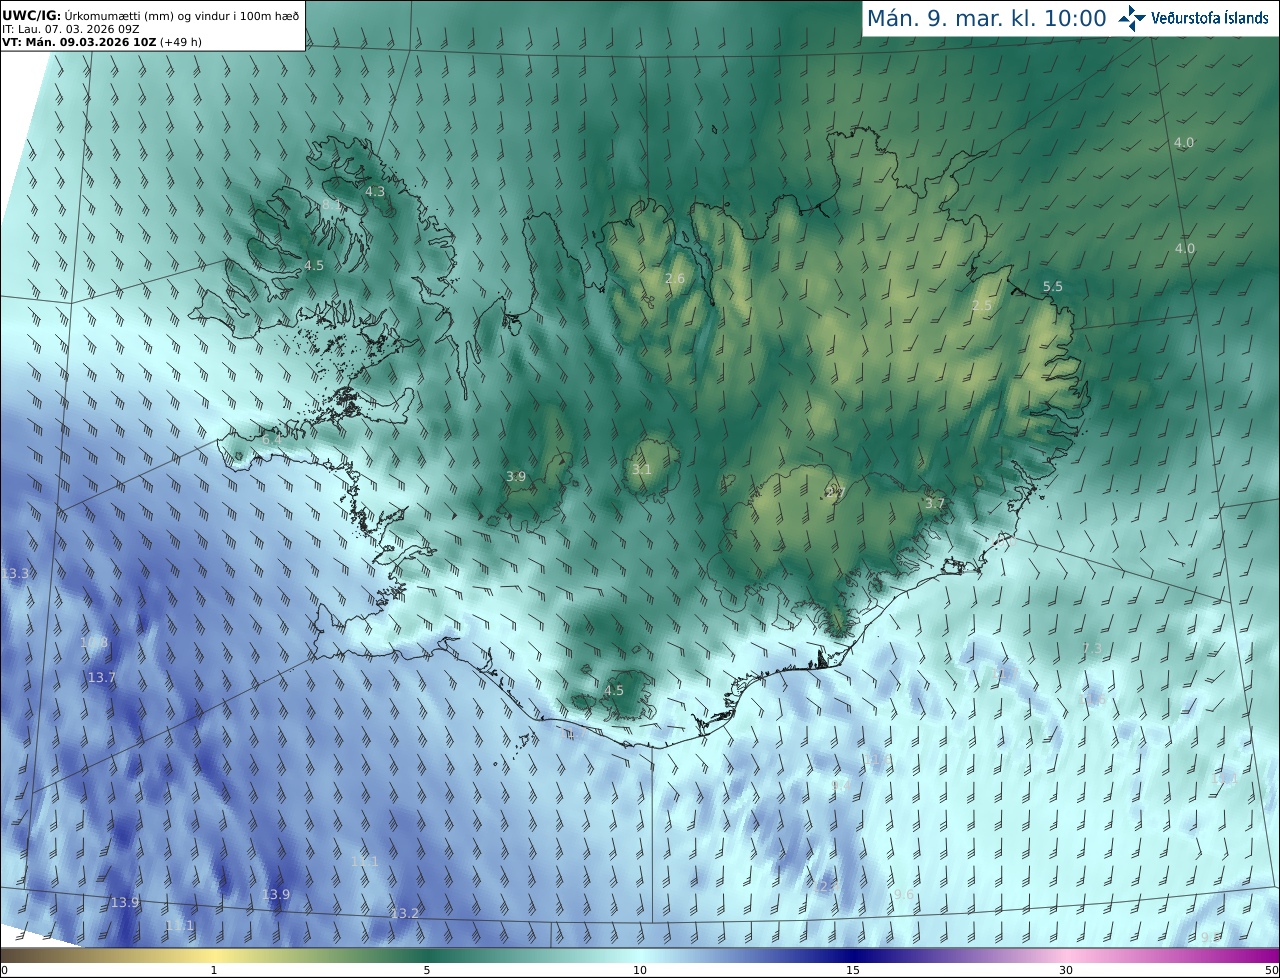Click the 'Veðurstofa Íslands' name text
This screenshot has width=1280, height=978.
point(1210,18)
